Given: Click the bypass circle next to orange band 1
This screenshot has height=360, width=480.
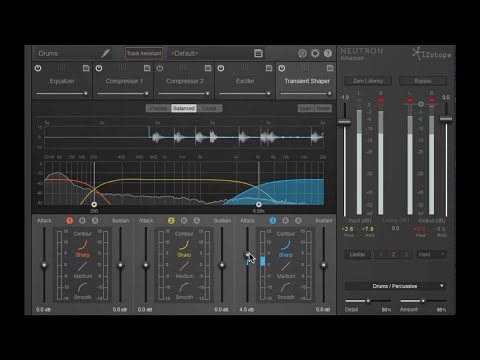Looking at the screenshot, I should 82,221.
